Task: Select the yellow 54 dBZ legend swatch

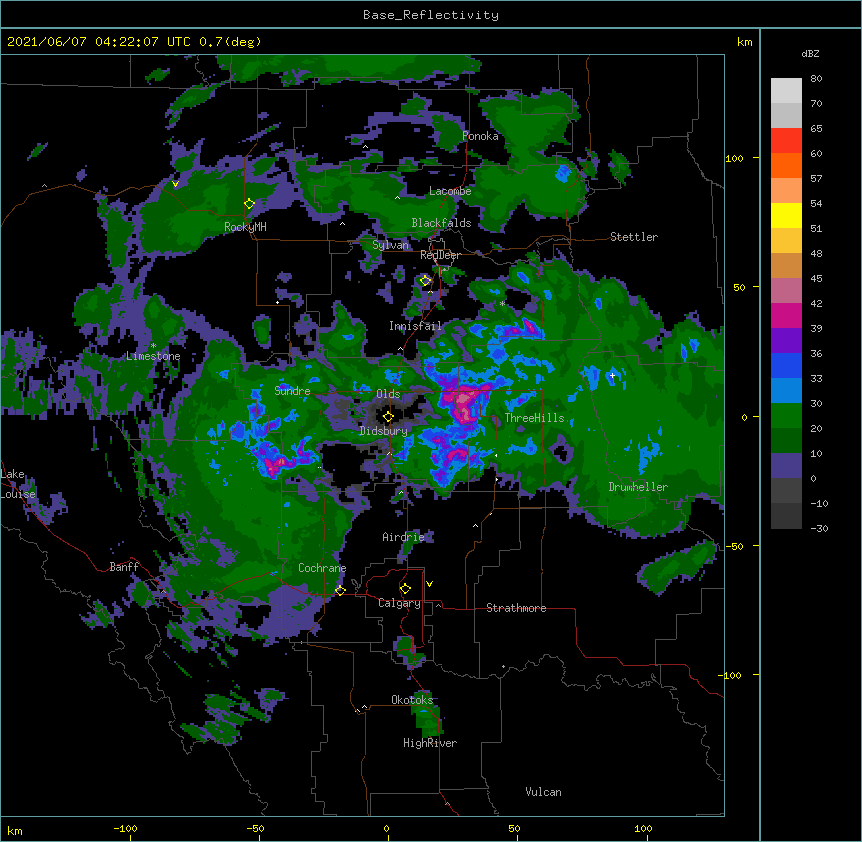Action: tap(786, 215)
